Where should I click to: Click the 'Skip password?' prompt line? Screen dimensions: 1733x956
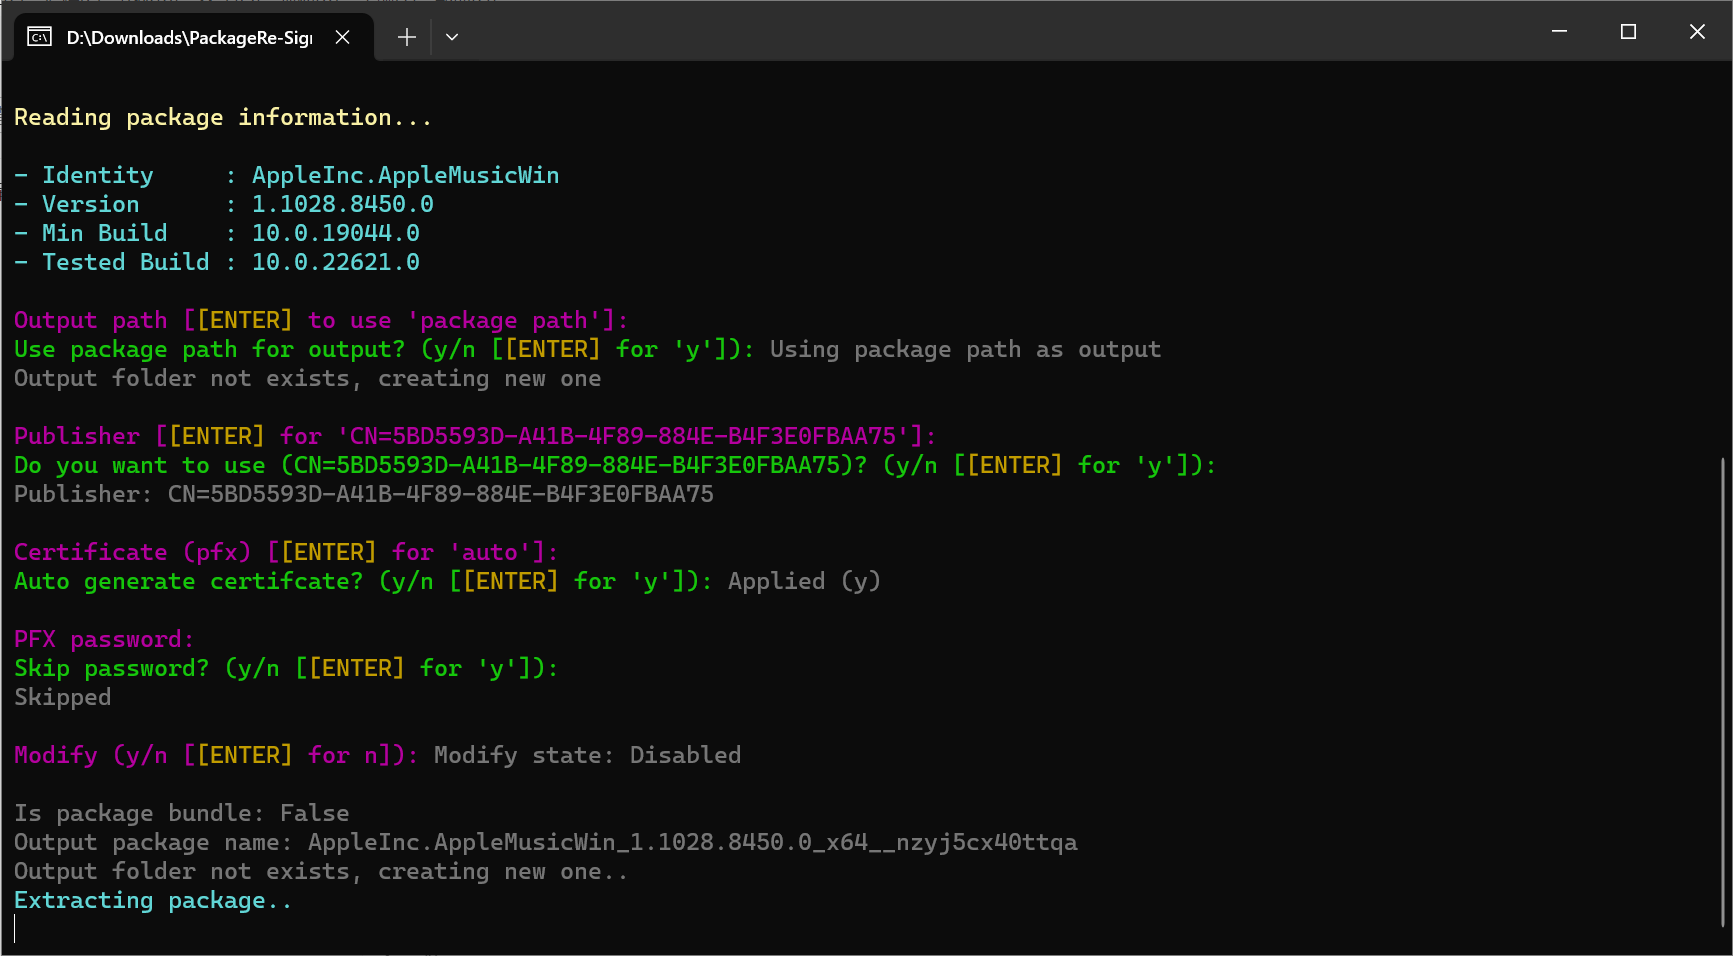pos(286,668)
